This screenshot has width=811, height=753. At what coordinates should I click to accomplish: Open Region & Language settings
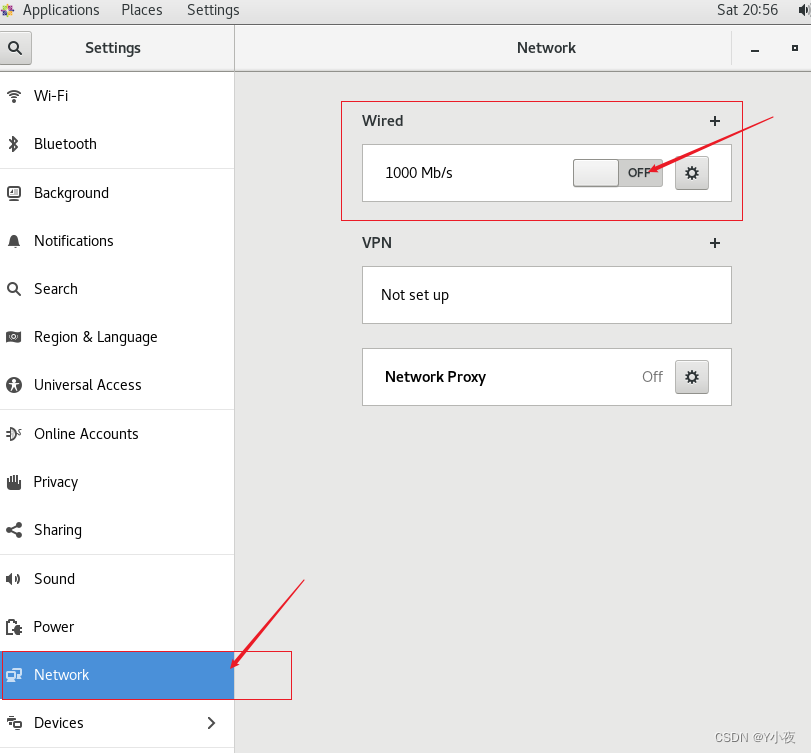(x=12, y=336)
